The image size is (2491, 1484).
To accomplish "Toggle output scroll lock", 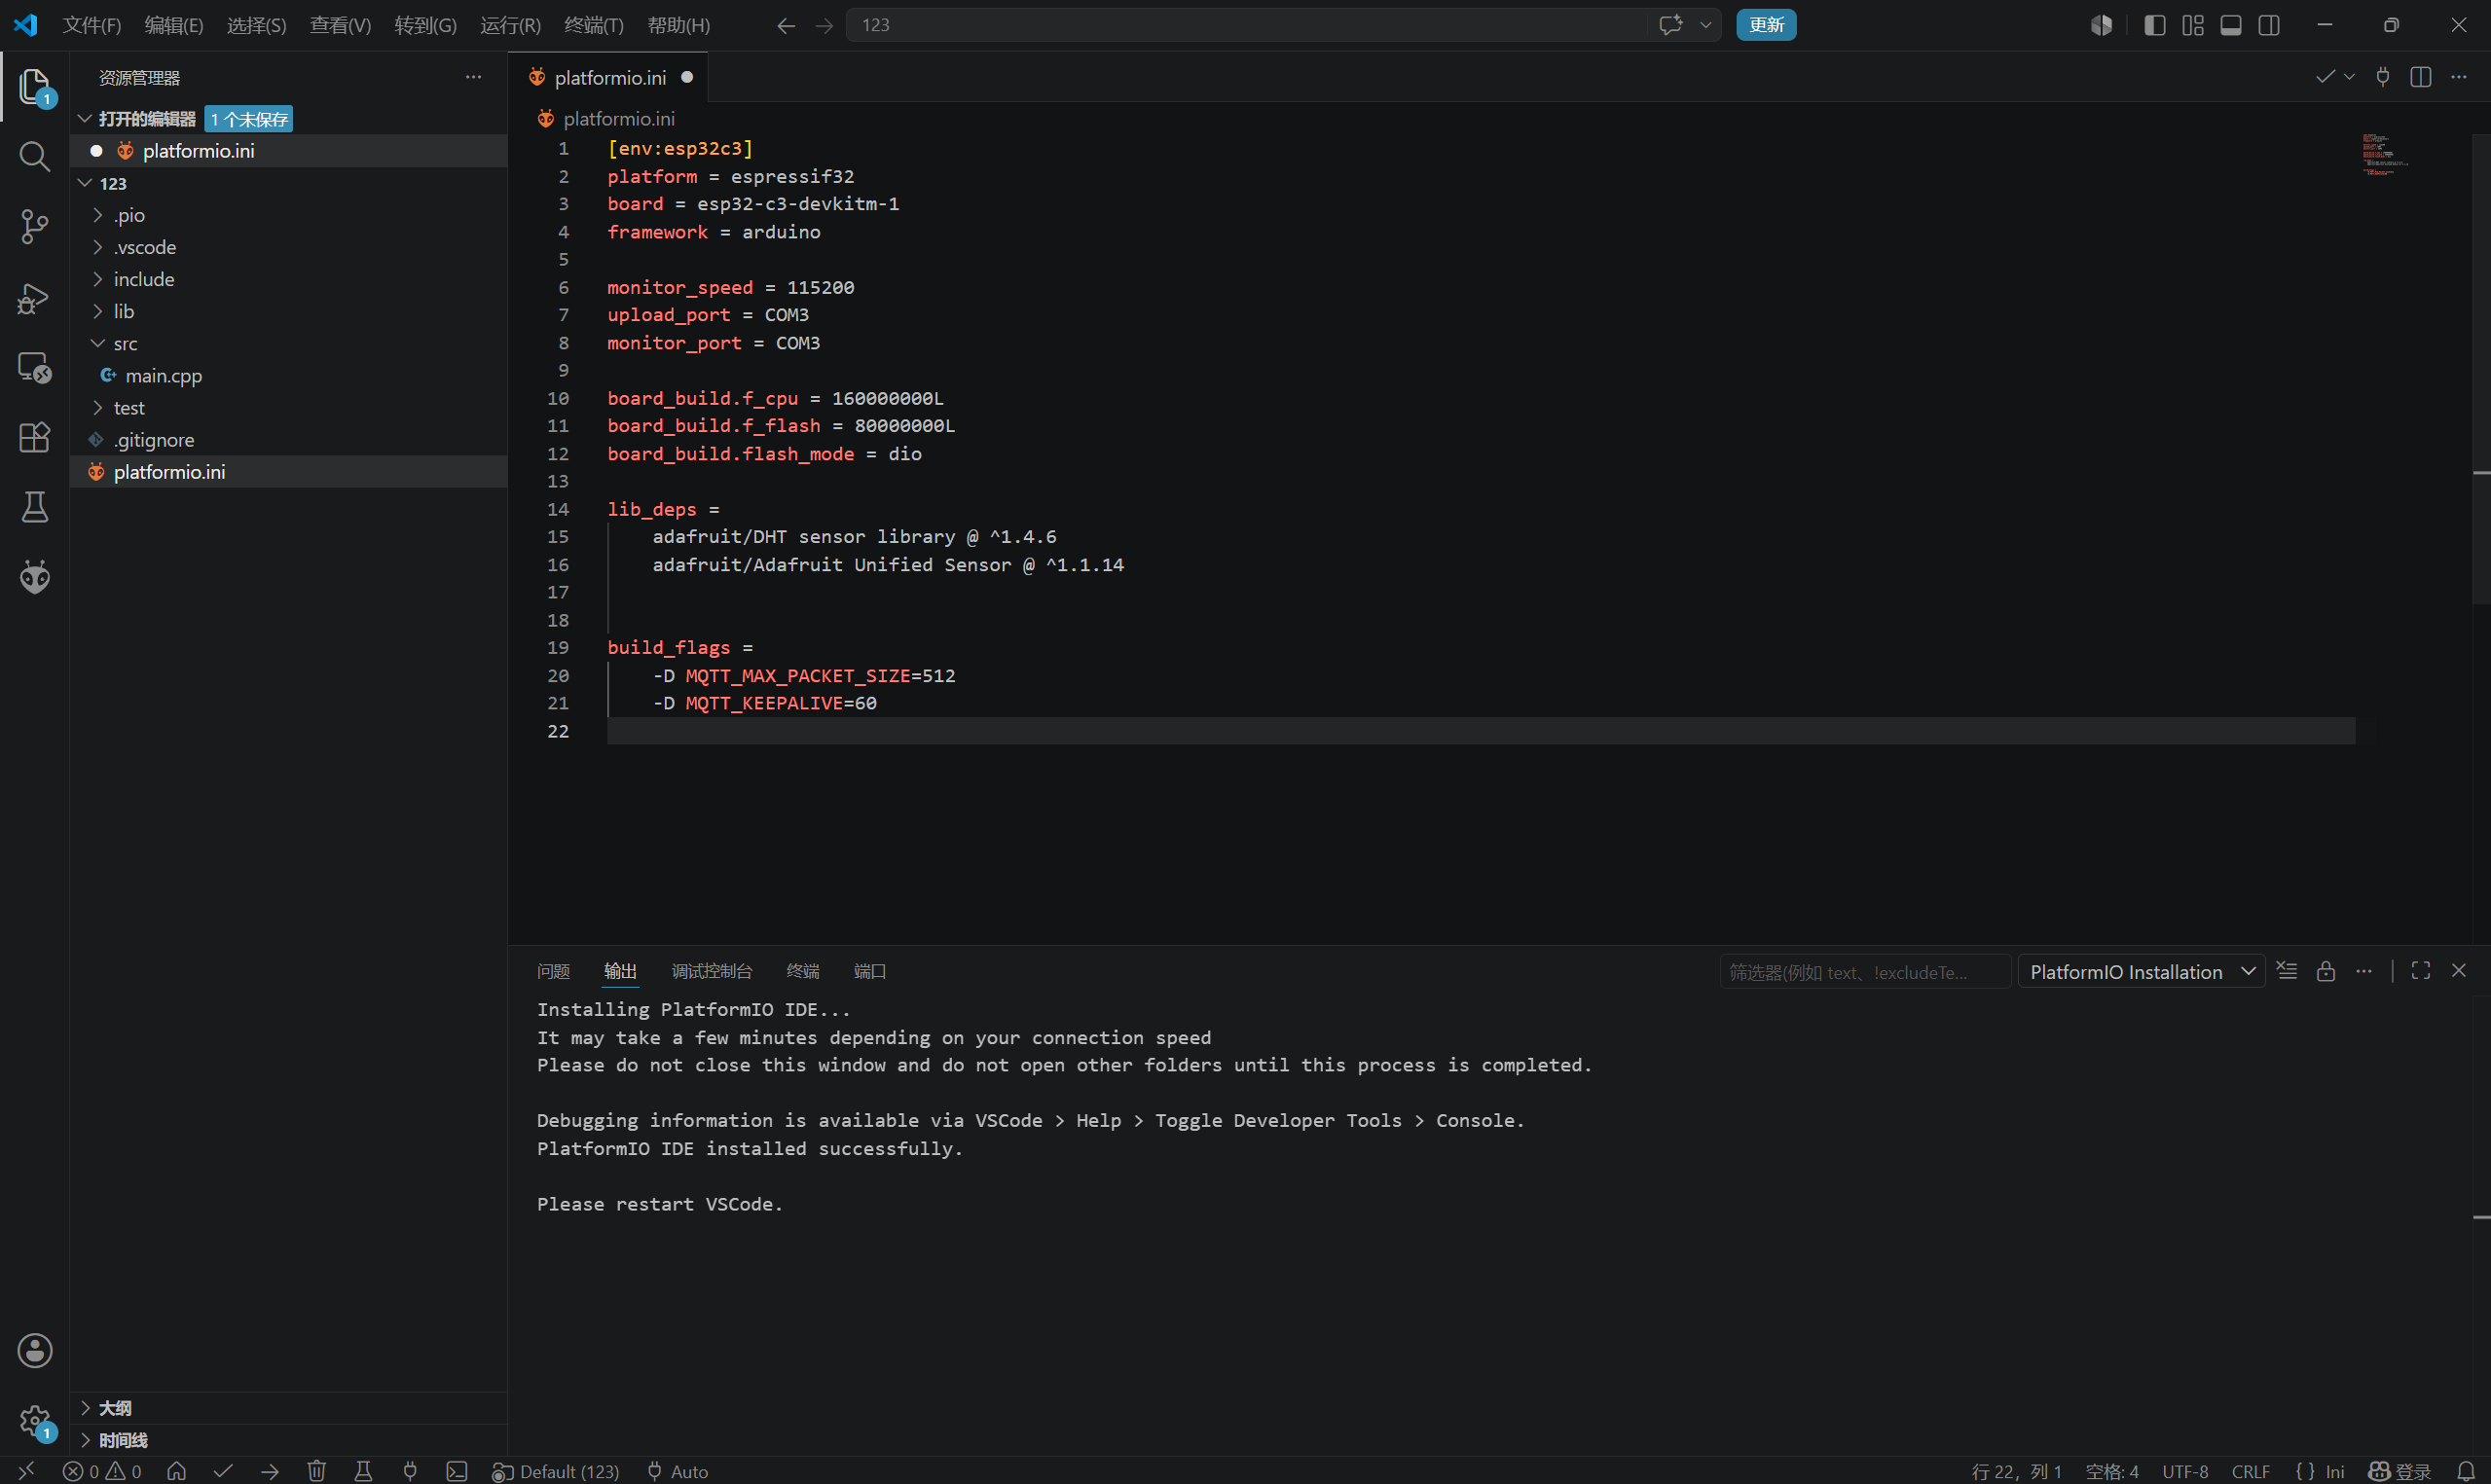I will click(2326, 971).
